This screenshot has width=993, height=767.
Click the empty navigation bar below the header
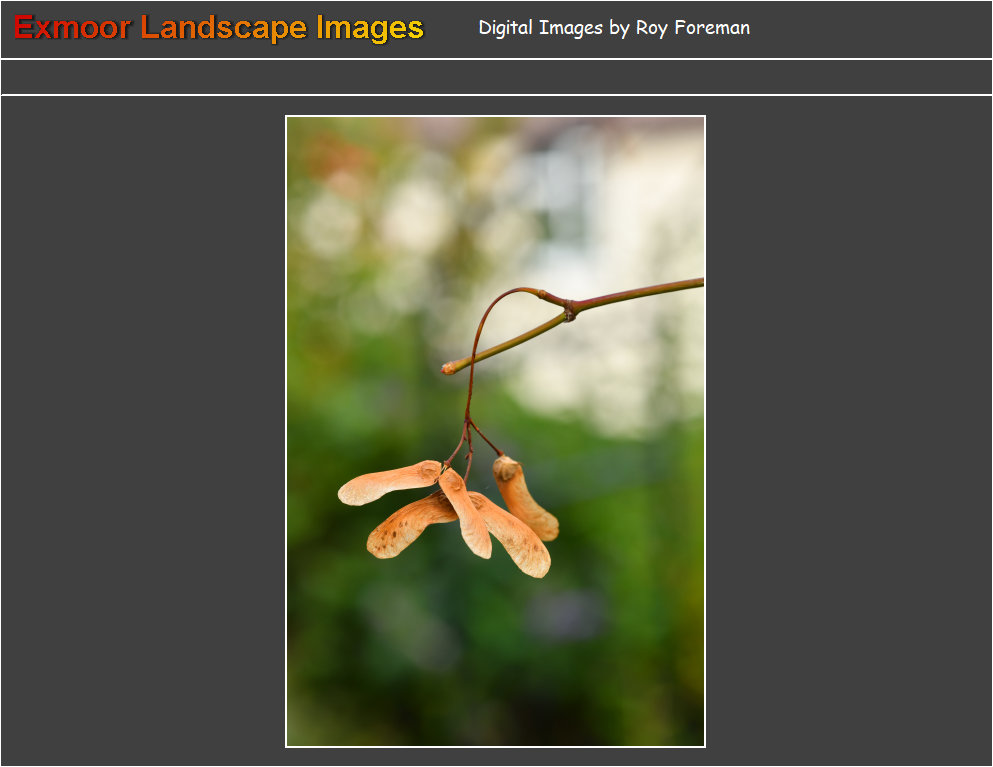click(x=496, y=77)
